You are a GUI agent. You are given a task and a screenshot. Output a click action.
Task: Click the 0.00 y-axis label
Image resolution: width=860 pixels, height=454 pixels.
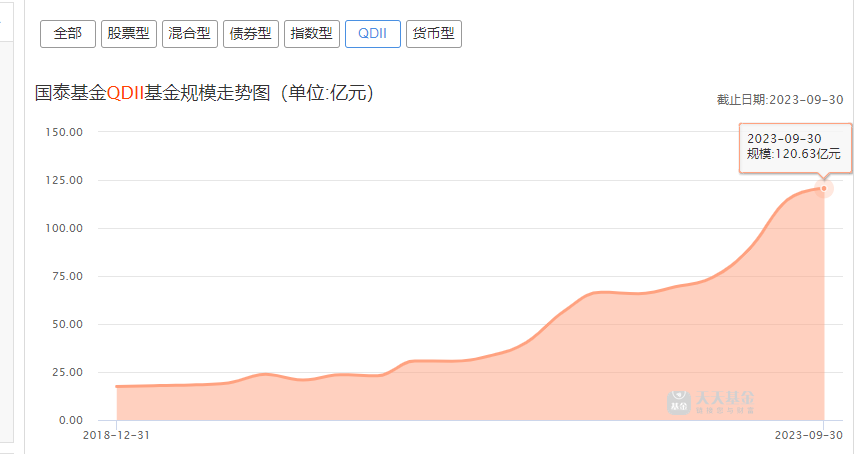click(71, 421)
